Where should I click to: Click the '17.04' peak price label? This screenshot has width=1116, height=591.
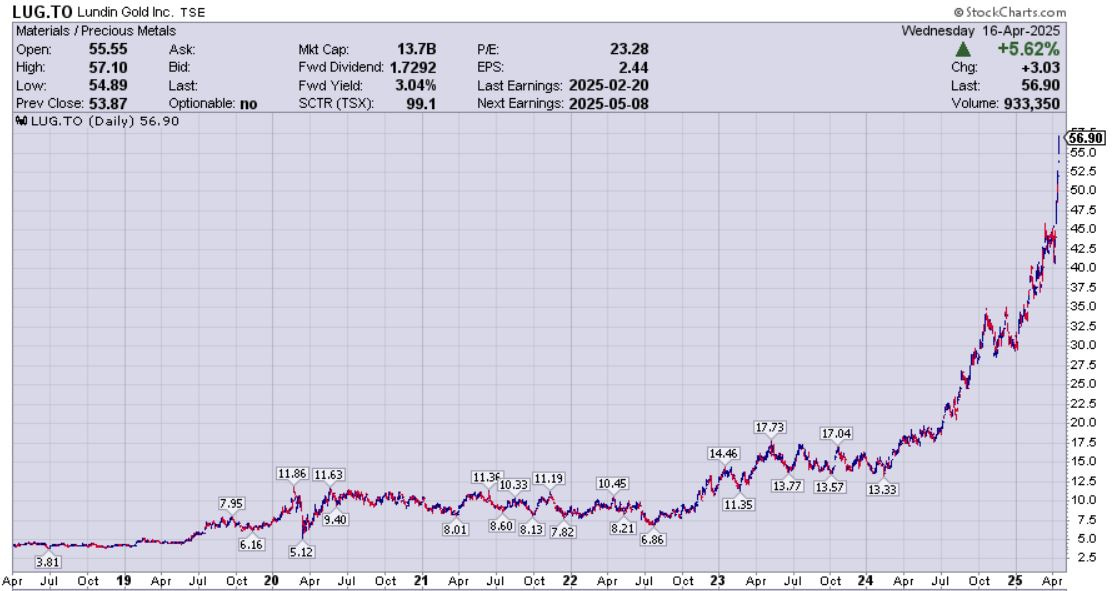click(836, 434)
